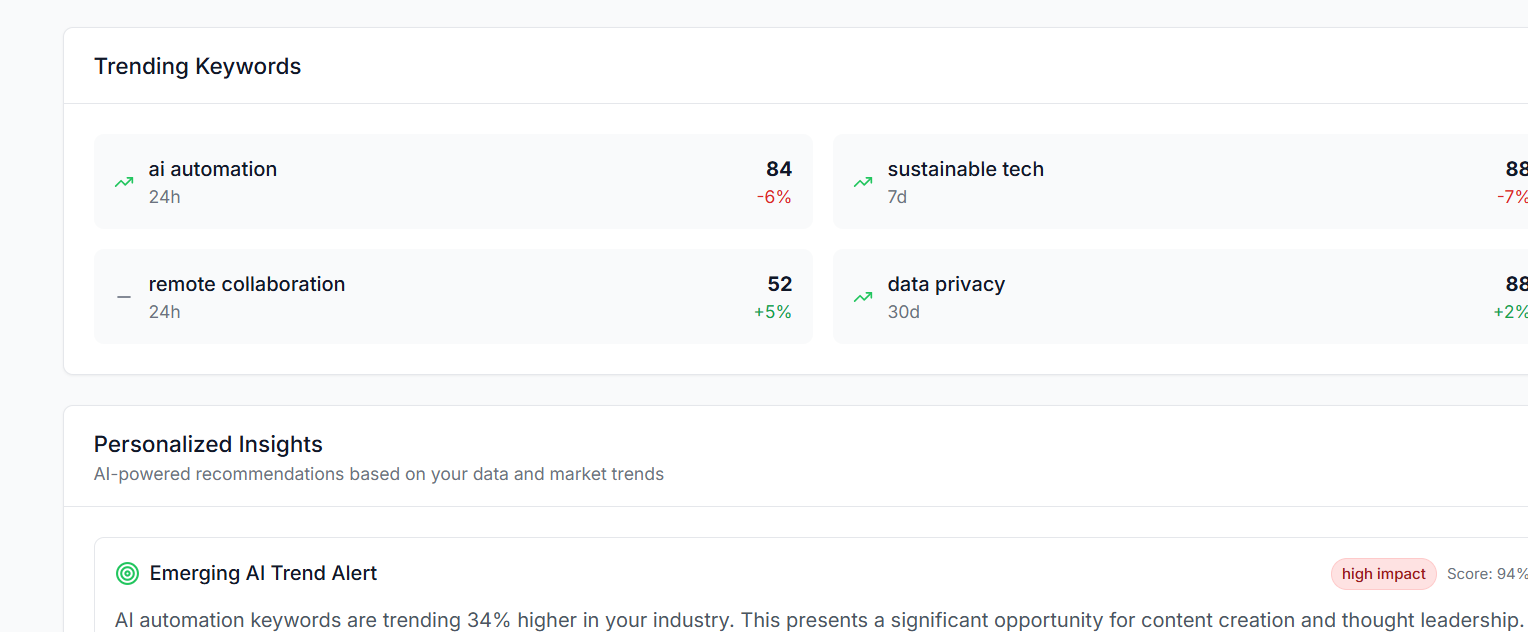Click the flat trend dash beside remote collaboration

click(124, 297)
